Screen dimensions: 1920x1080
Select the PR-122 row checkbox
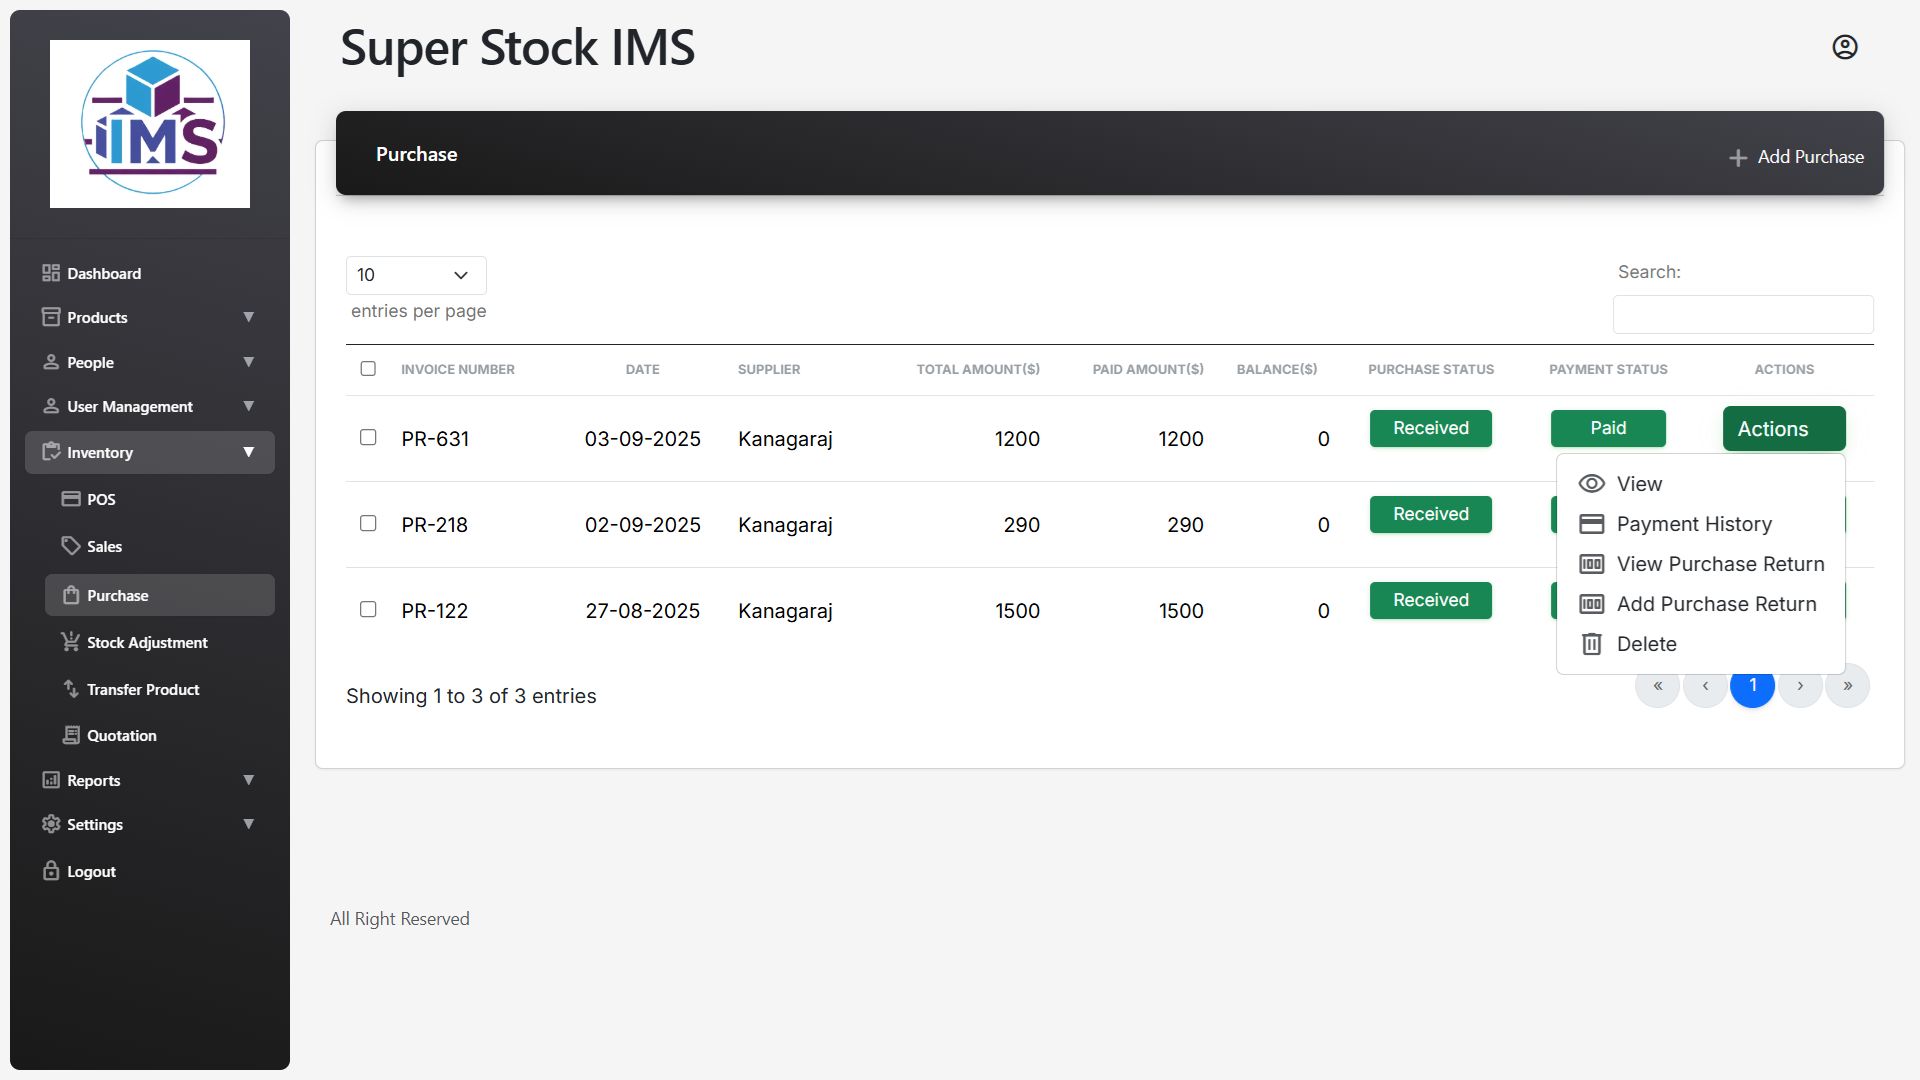[368, 610]
